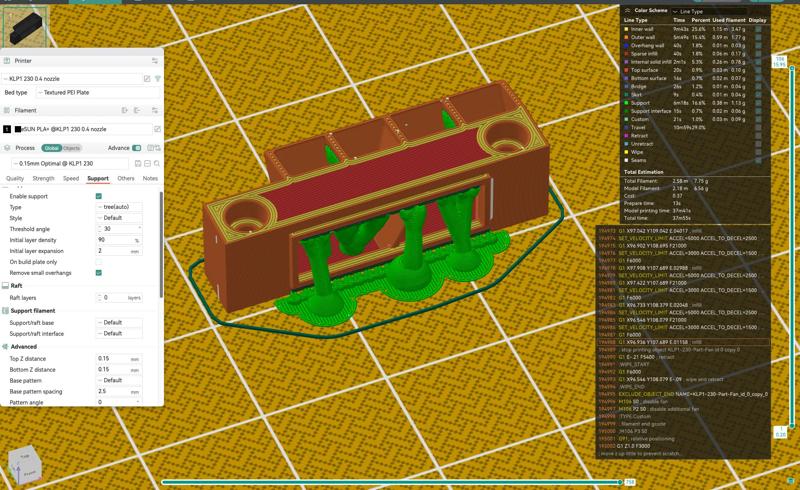The image size is (800, 490).
Task: Click the Initial layer expansion field
Action: (119, 251)
